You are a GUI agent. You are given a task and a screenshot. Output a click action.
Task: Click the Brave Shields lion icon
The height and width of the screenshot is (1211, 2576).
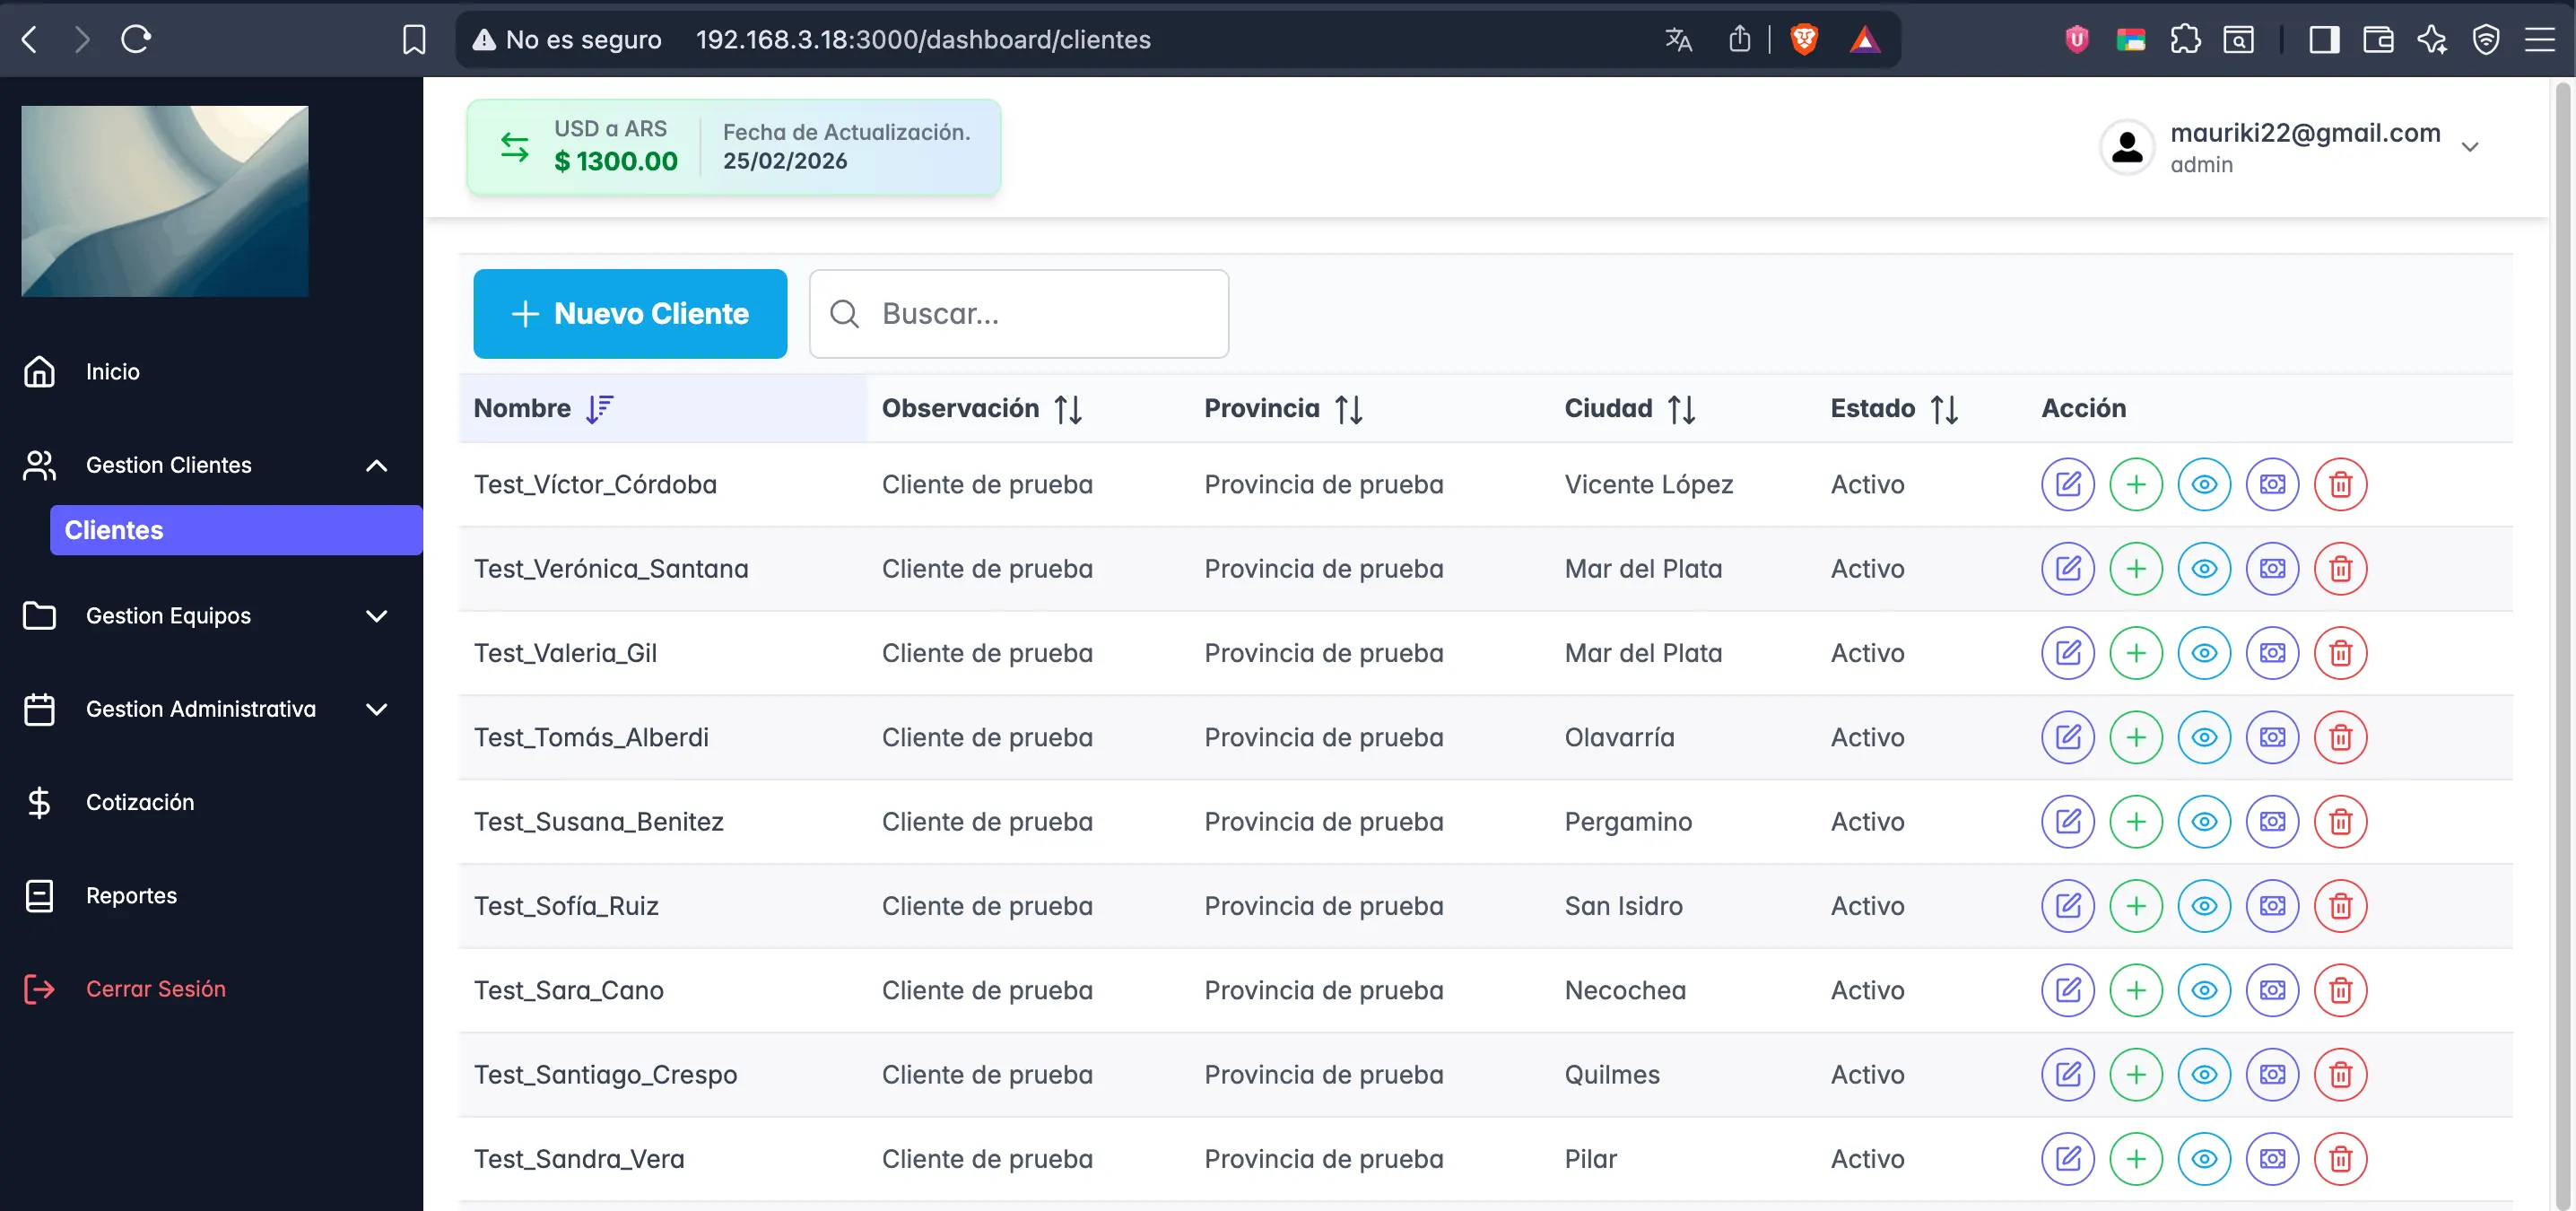pyautogui.click(x=1803, y=40)
